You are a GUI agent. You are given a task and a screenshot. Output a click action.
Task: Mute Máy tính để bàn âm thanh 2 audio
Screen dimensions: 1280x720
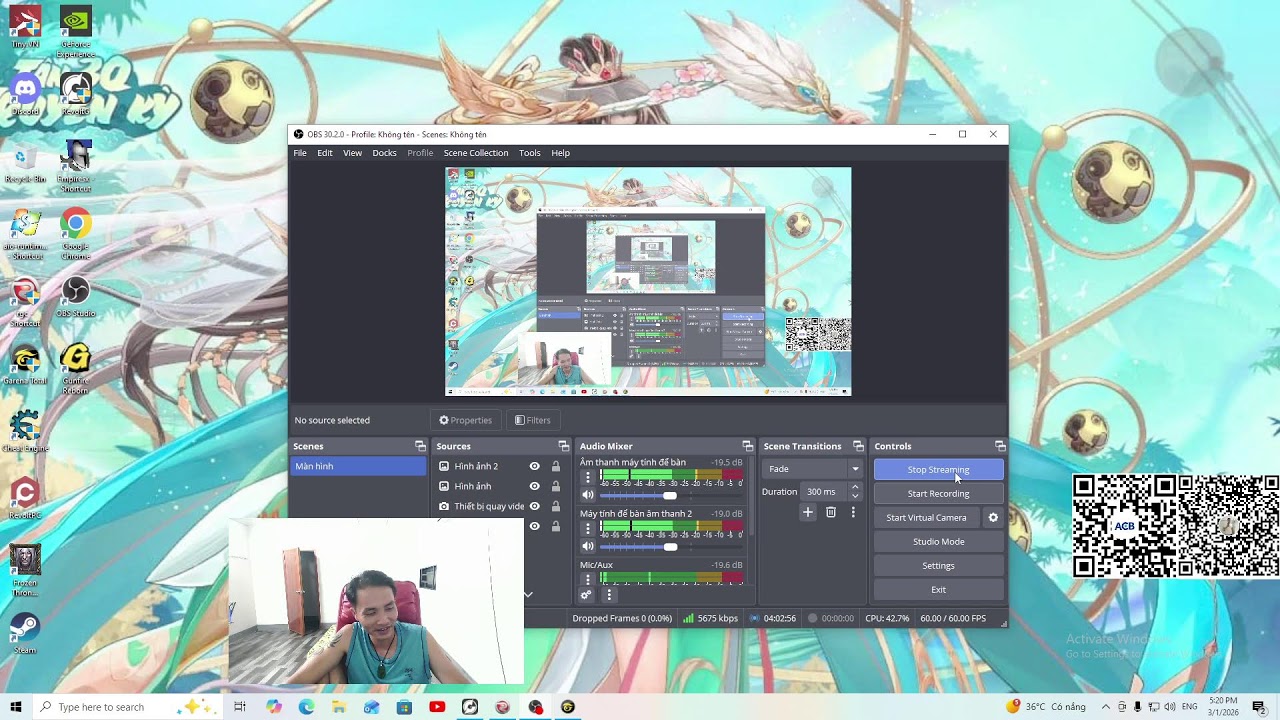pyautogui.click(x=588, y=546)
